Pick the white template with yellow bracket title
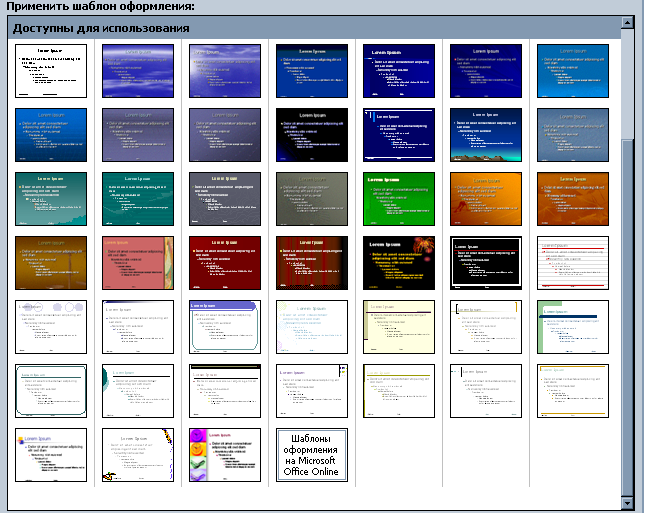The height and width of the screenshot is (513, 645). pos(486,327)
